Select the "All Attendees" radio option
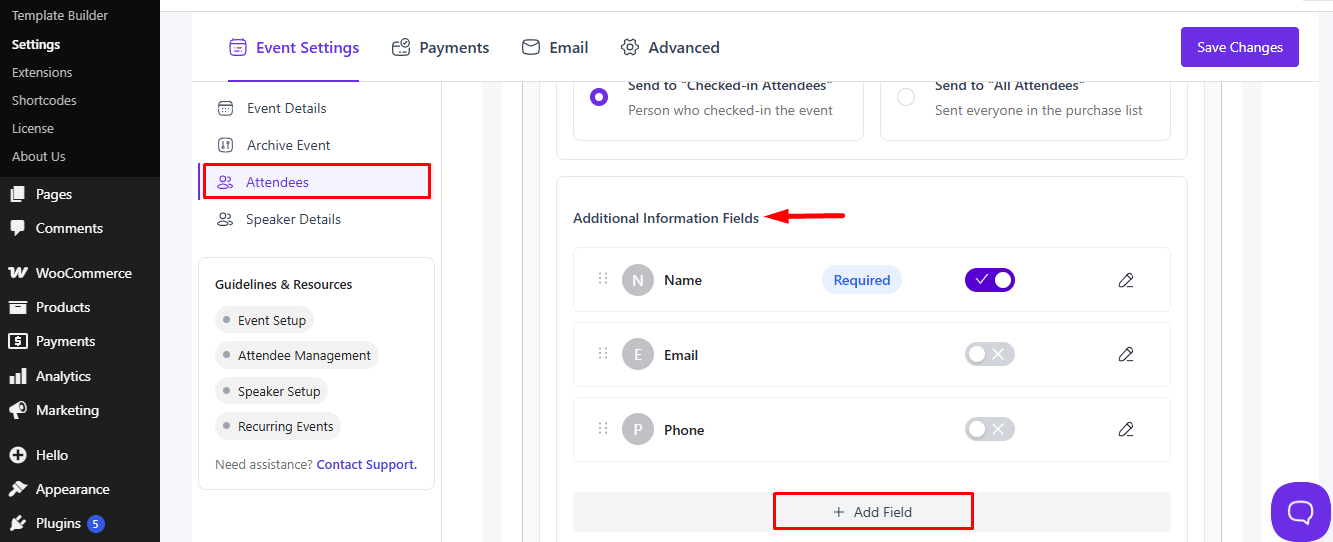Image resolution: width=1333 pixels, height=542 pixels. coord(906,97)
